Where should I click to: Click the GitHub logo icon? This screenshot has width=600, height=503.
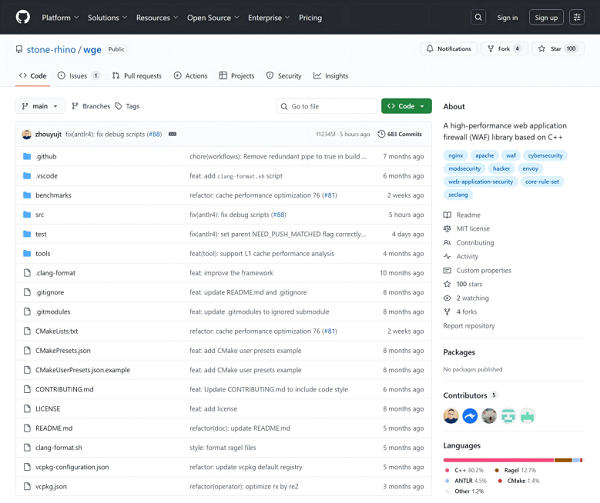[23, 17]
